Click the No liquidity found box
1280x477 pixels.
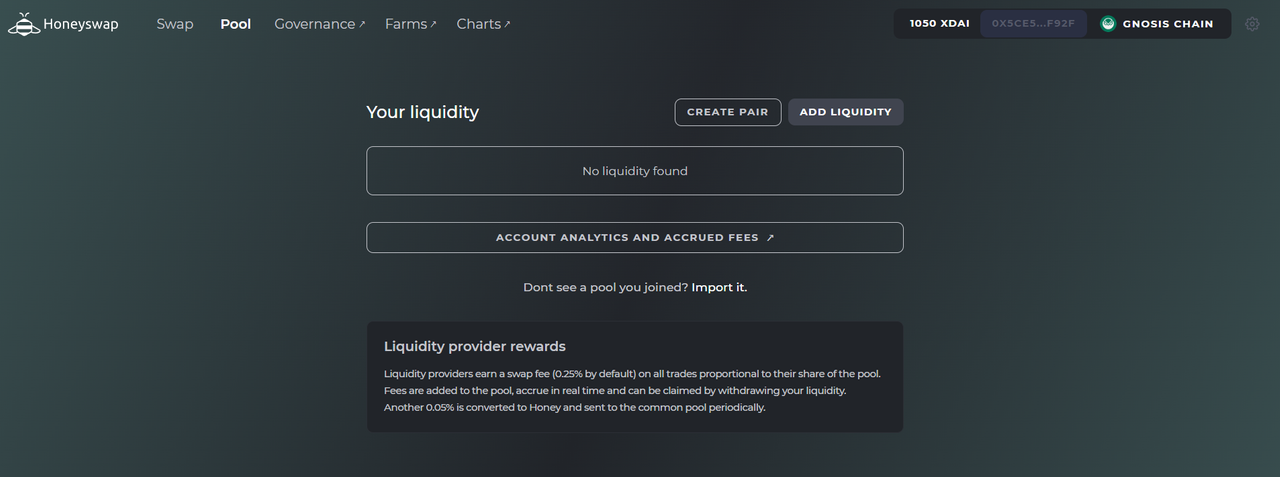635,171
